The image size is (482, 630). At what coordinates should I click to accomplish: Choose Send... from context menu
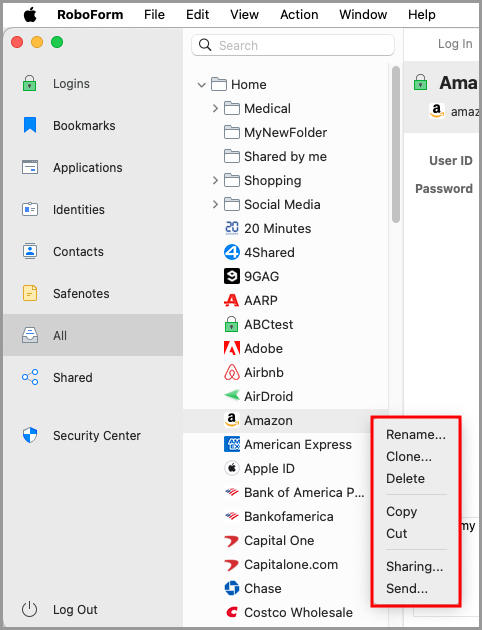[407, 589]
